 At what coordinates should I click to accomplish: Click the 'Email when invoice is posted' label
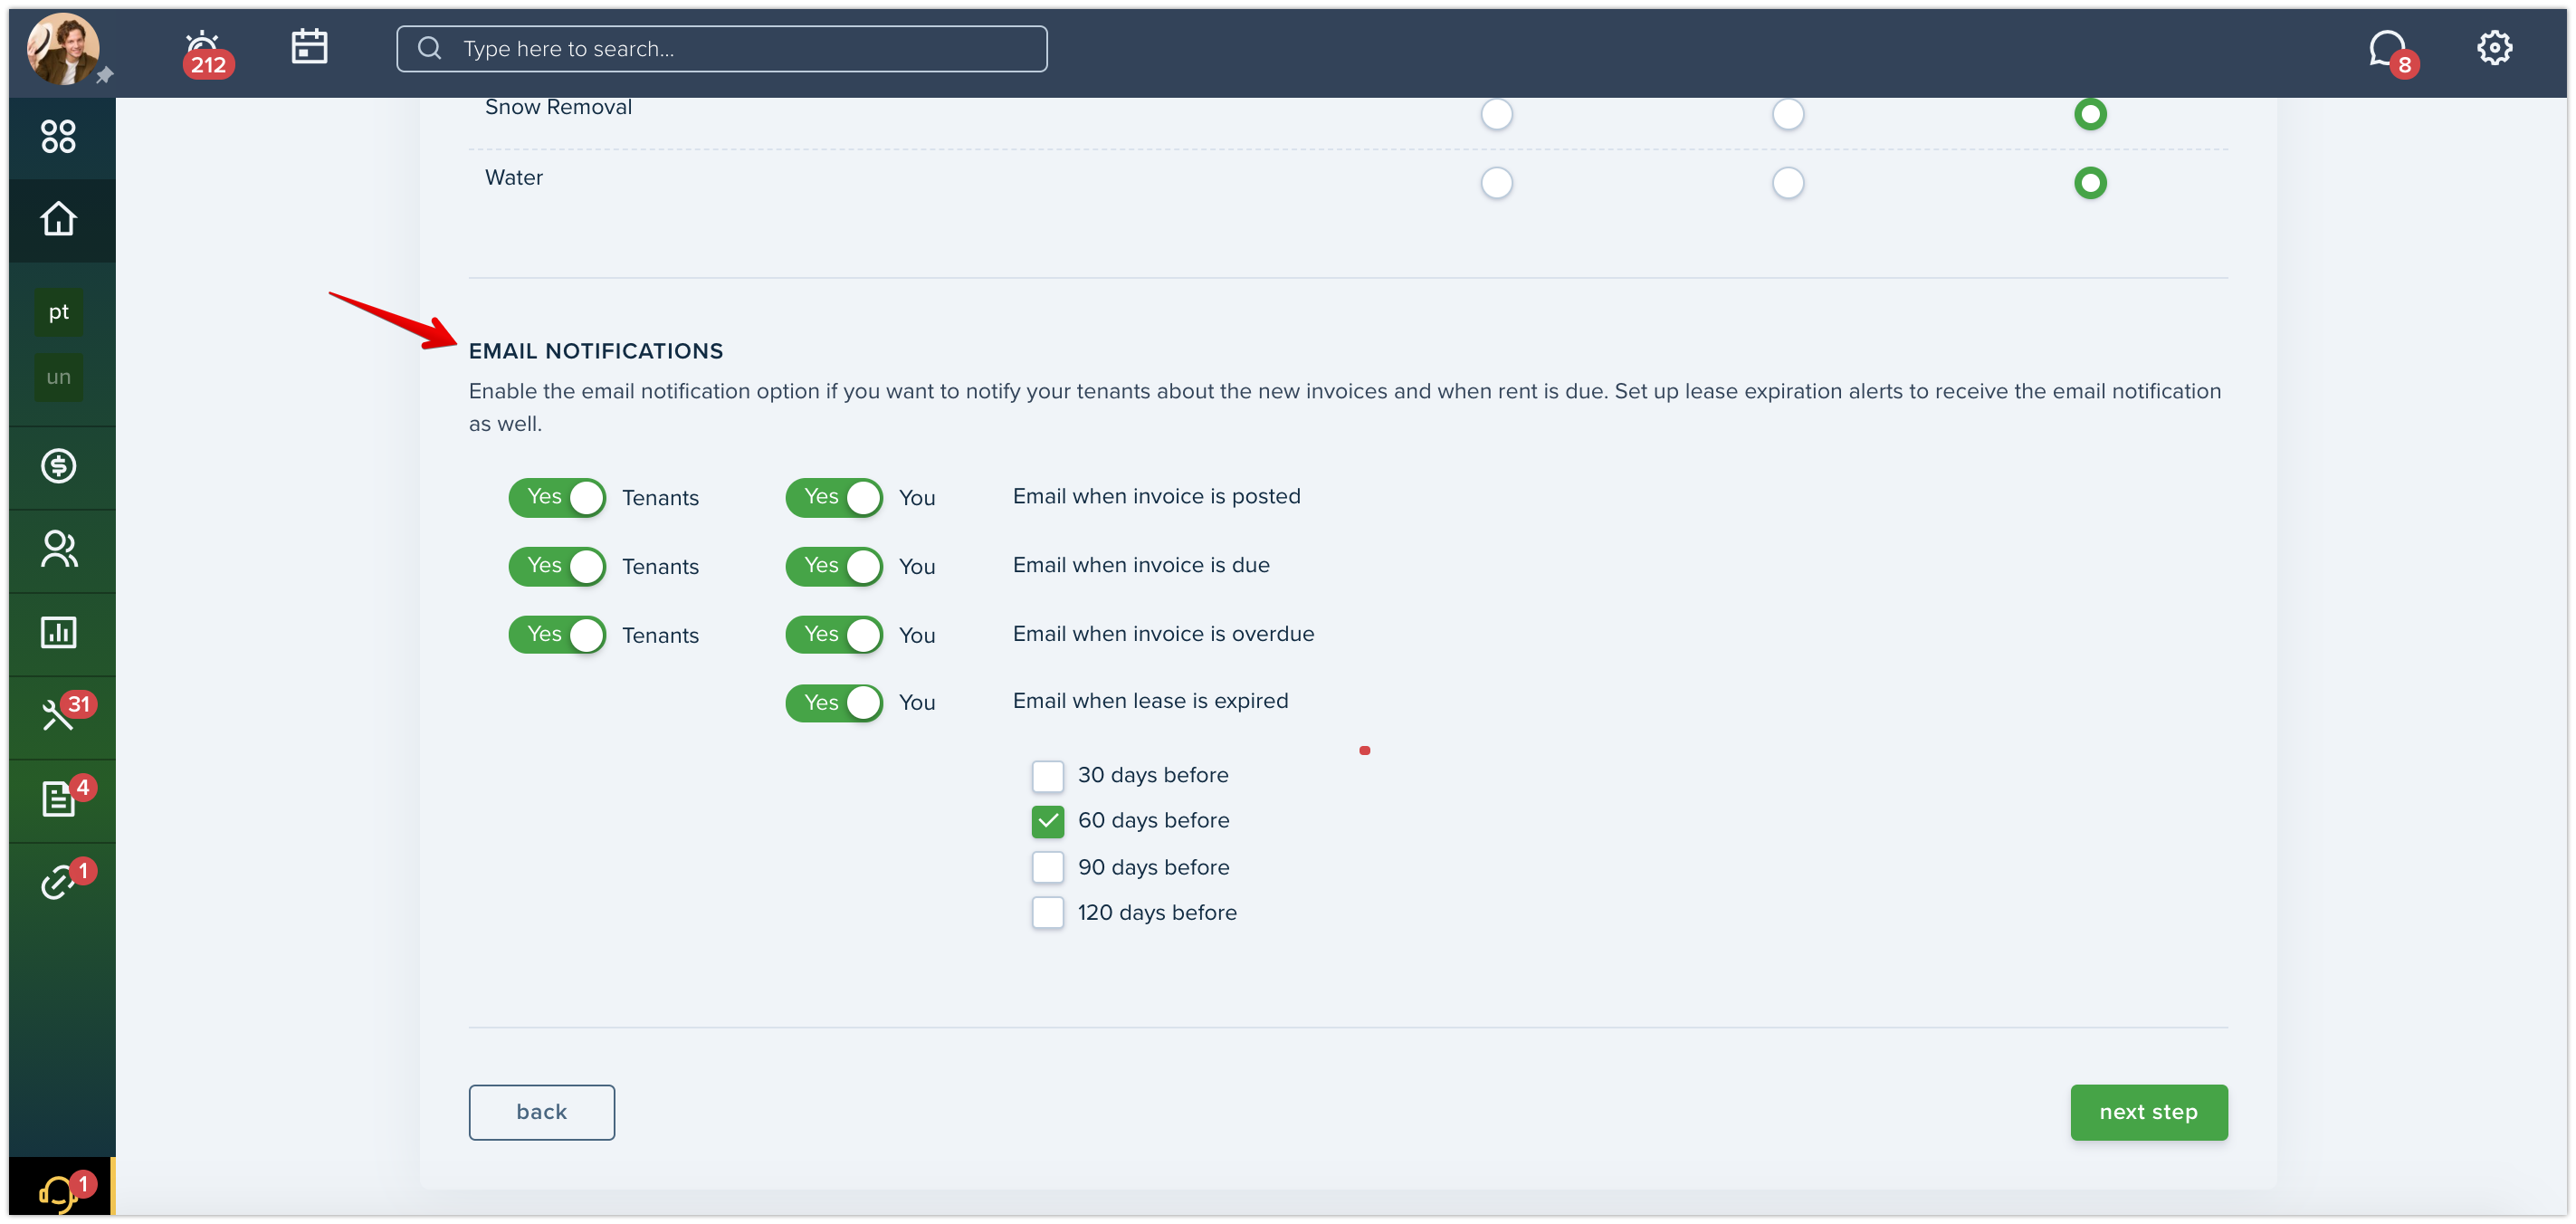1156,496
